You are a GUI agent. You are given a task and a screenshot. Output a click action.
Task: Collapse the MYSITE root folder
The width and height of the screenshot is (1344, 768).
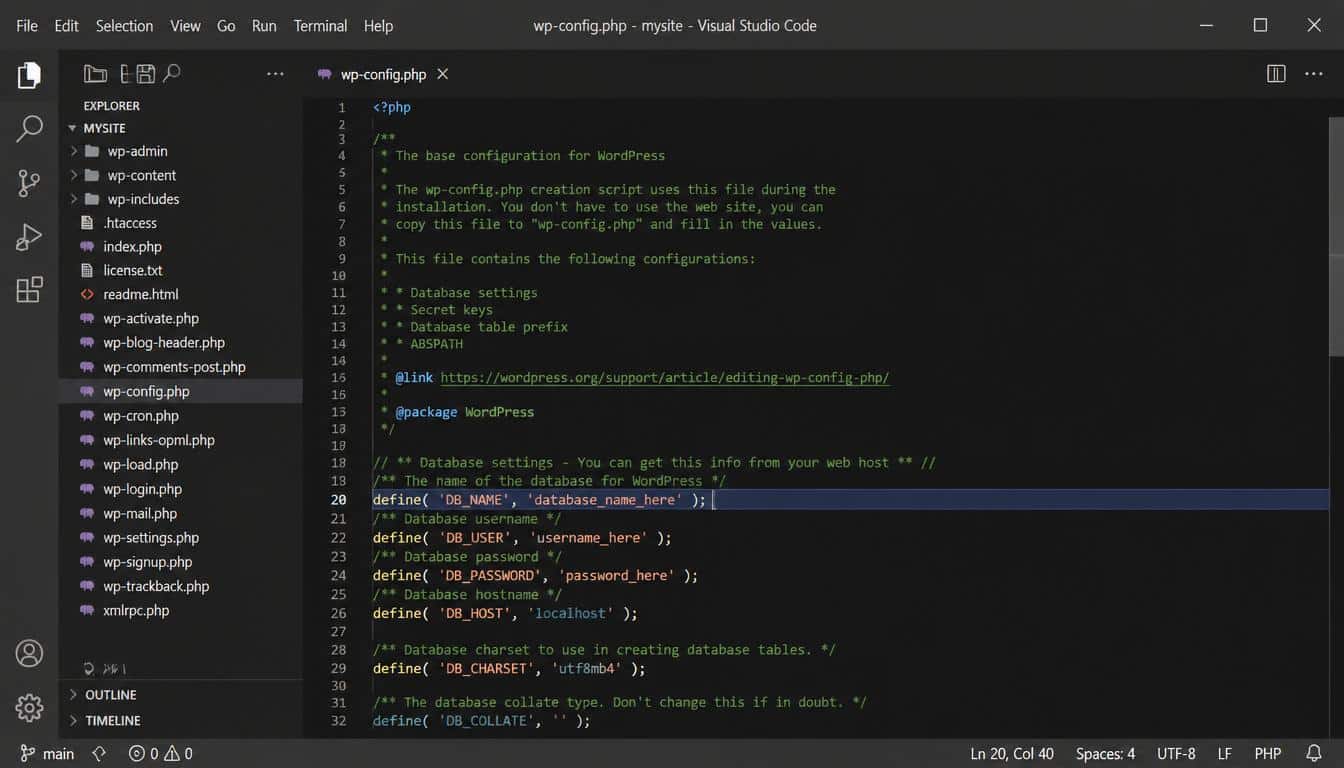(x=72, y=128)
